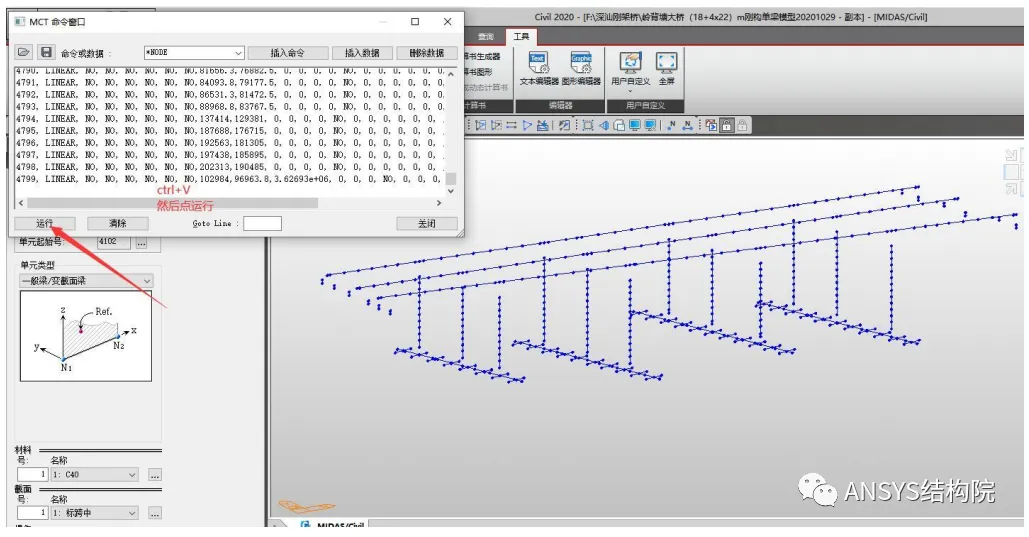1029x537 pixels.
Task: Switch to 全屏 full screen view
Action: (666, 69)
